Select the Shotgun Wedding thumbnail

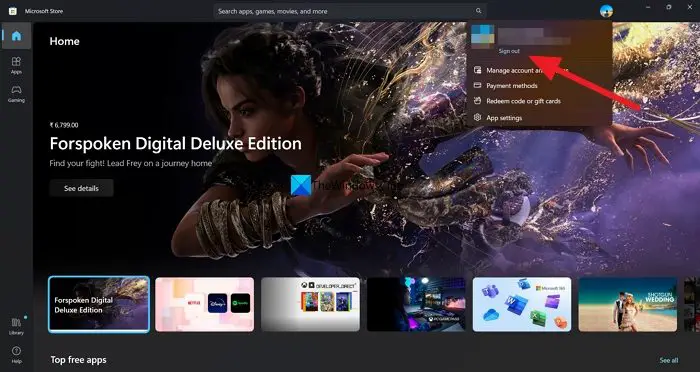tap(628, 304)
